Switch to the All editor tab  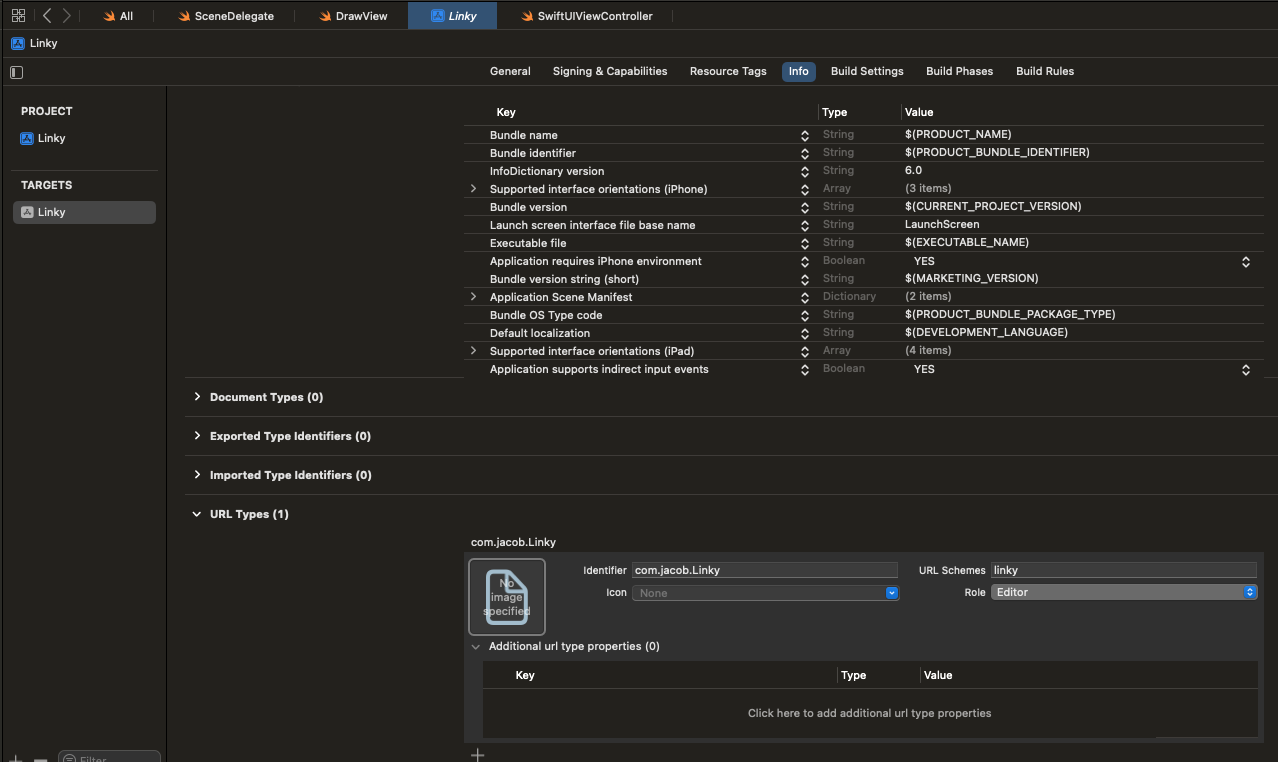(118, 16)
